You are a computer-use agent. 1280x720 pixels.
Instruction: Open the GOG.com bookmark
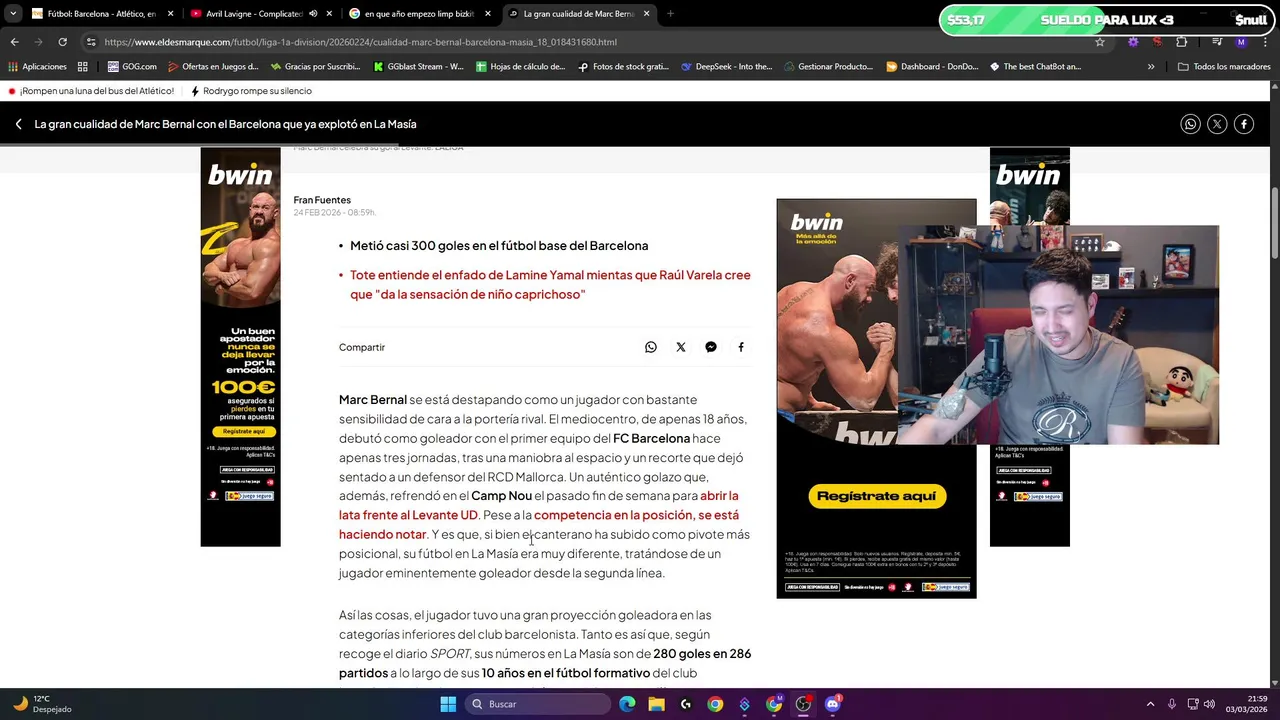132,67
